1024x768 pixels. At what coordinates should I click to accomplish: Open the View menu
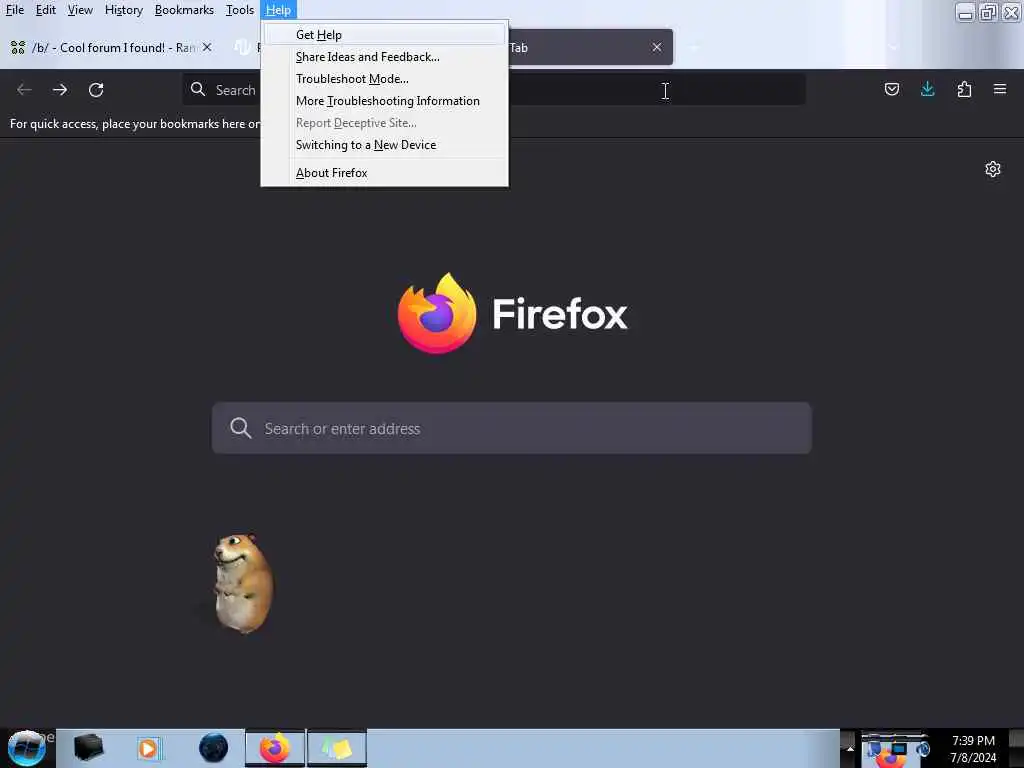coord(80,10)
